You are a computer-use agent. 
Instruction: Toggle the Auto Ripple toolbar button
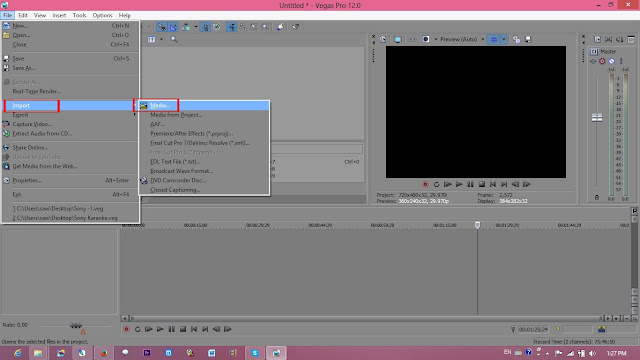click(186, 27)
